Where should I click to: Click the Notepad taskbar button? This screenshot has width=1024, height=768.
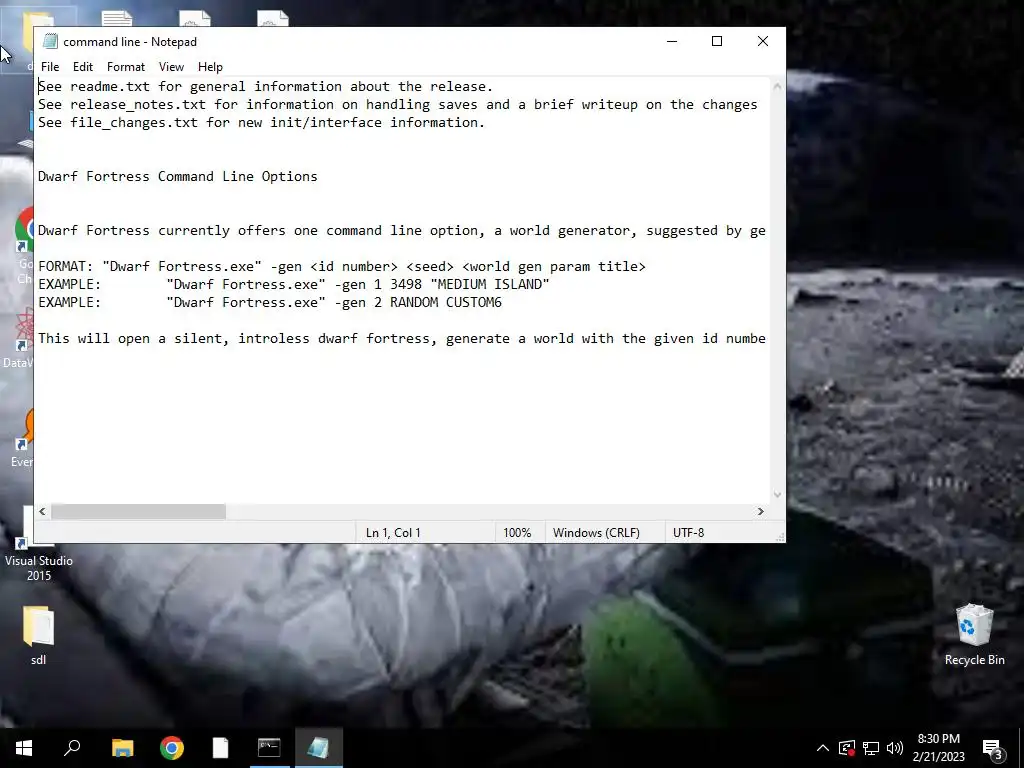318,748
